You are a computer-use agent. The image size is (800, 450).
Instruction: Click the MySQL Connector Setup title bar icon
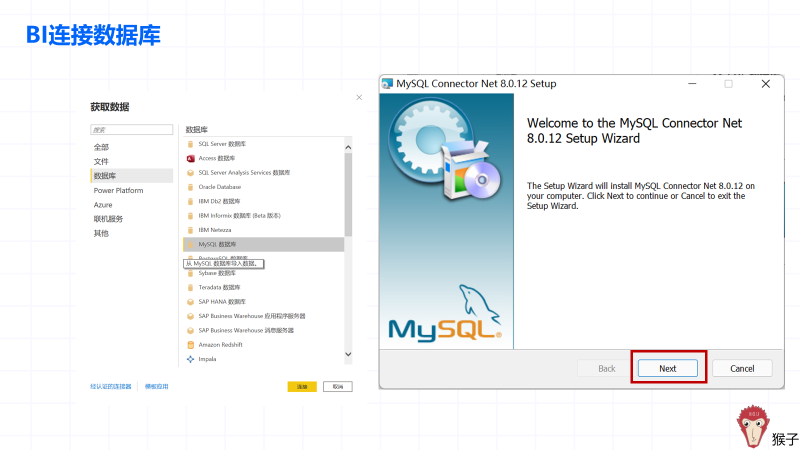tap(388, 84)
